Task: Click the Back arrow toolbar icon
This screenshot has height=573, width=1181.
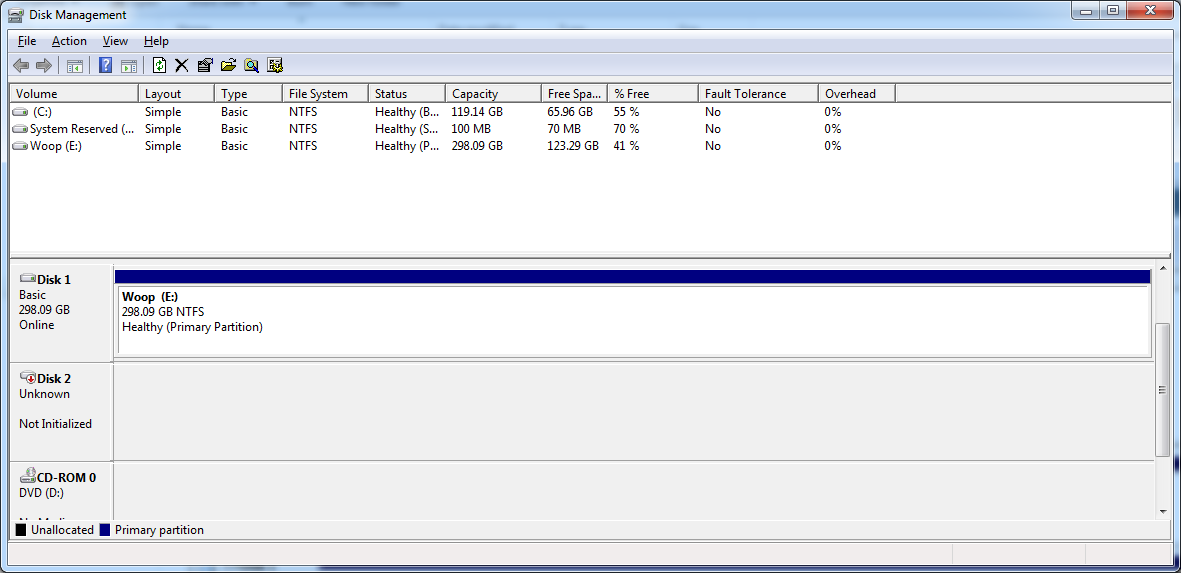Action: point(21,65)
